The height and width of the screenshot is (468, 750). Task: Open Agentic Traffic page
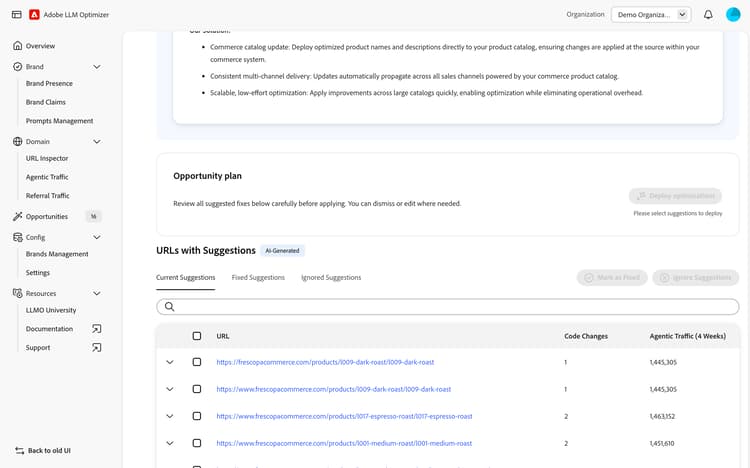click(47, 177)
